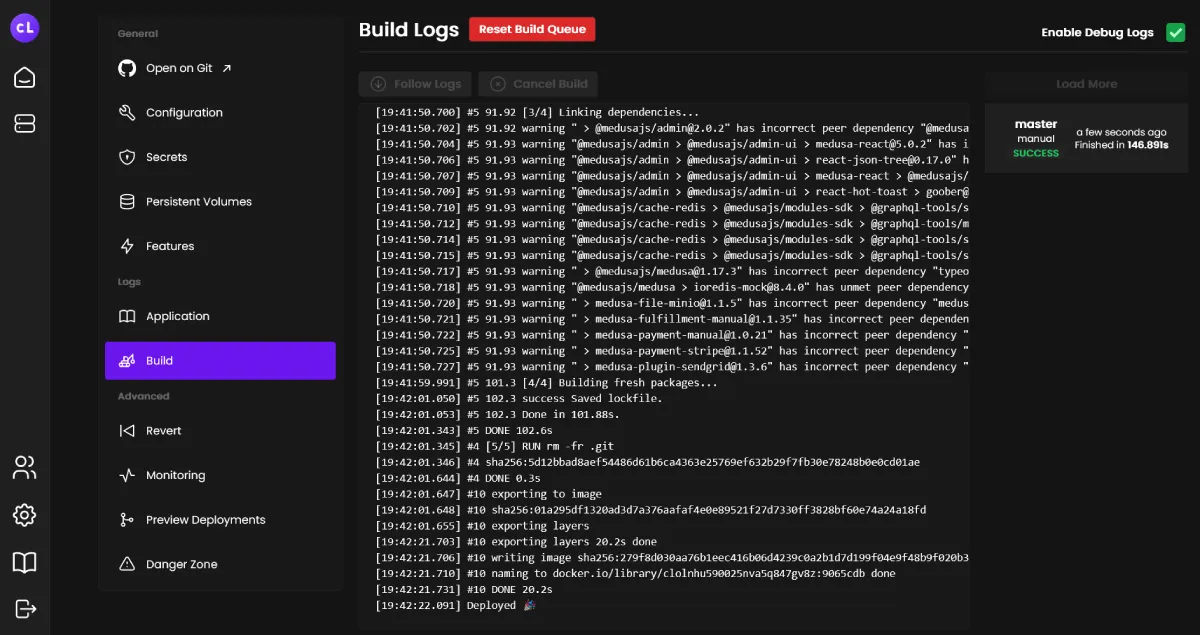View the Application logs
1200x635 pixels.
pyautogui.click(x=177, y=316)
